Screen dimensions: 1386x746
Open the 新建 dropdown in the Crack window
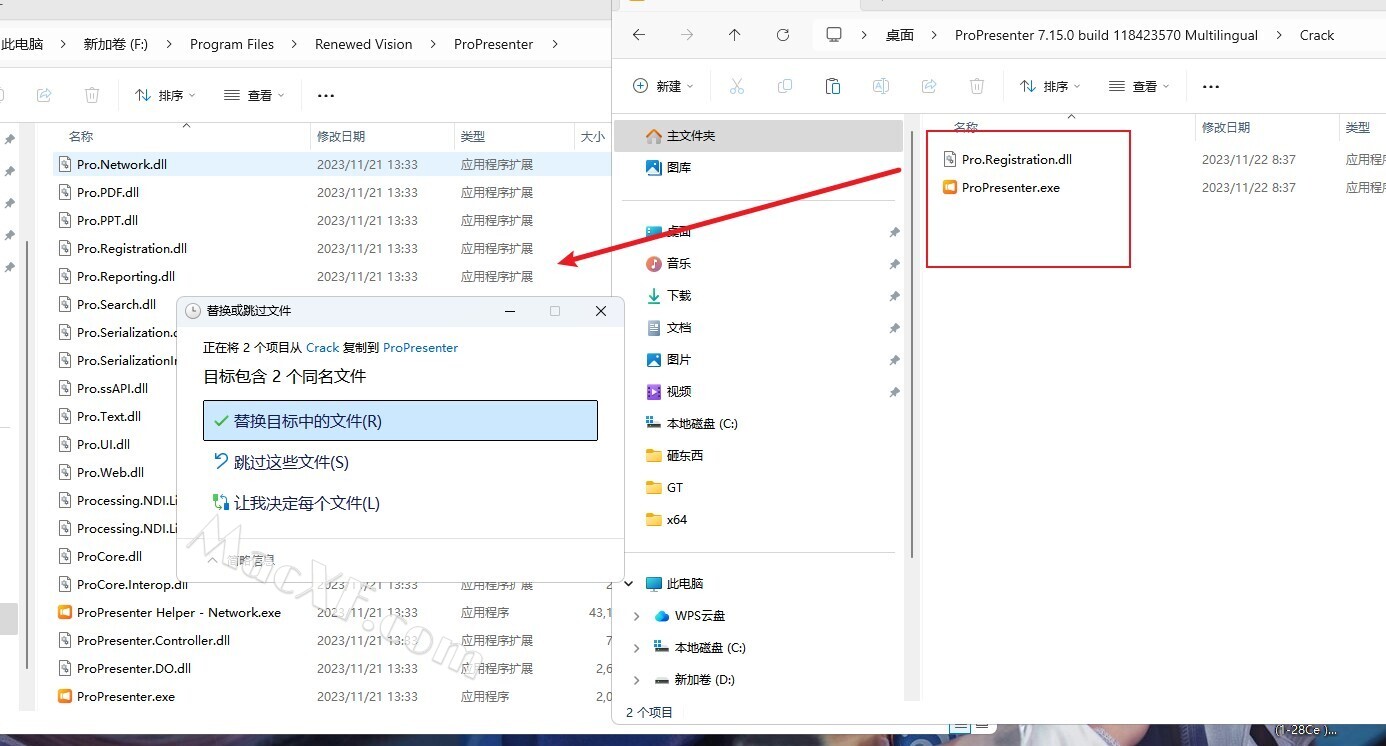tap(664, 87)
